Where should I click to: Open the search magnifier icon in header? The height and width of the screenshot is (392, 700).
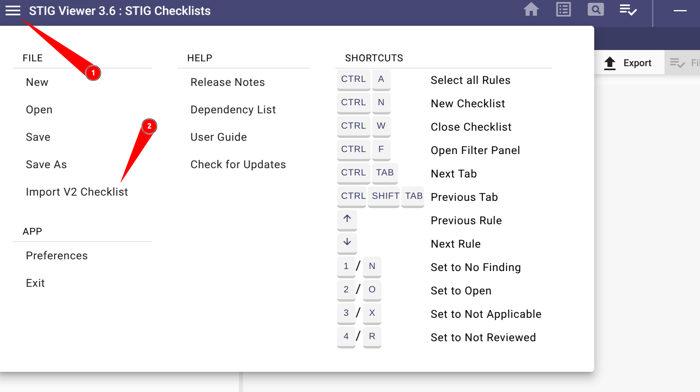(x=596, y=9)
